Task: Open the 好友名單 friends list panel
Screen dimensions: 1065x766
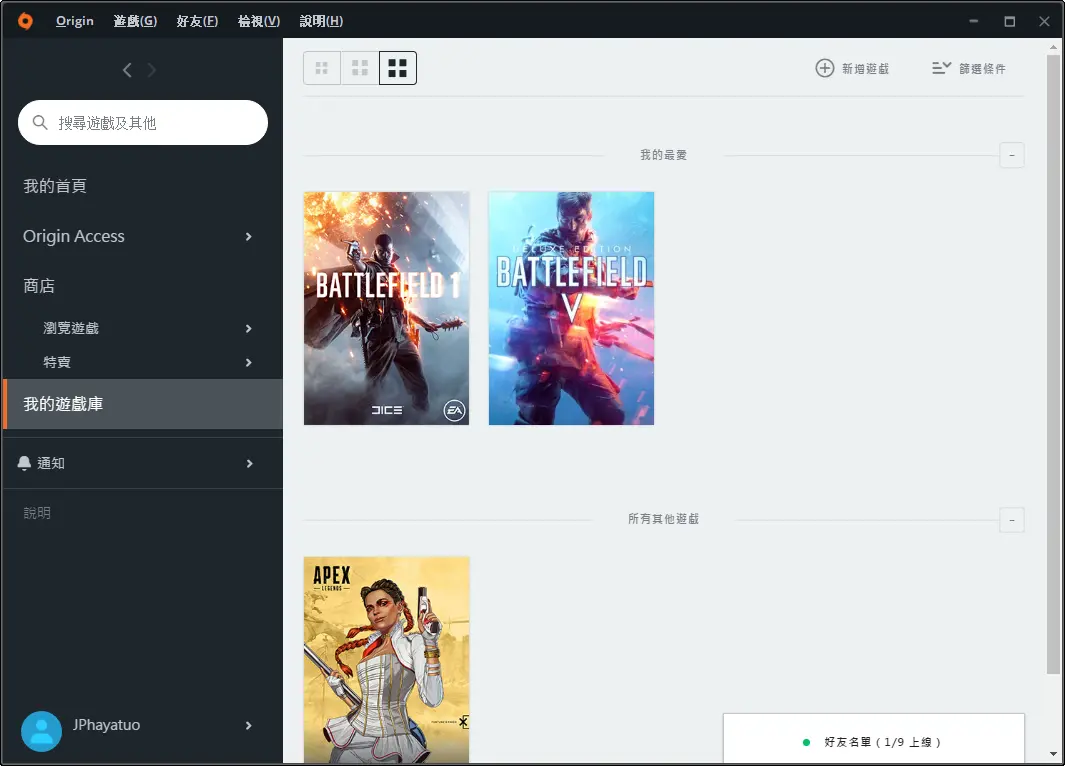Action: (873, 739)
